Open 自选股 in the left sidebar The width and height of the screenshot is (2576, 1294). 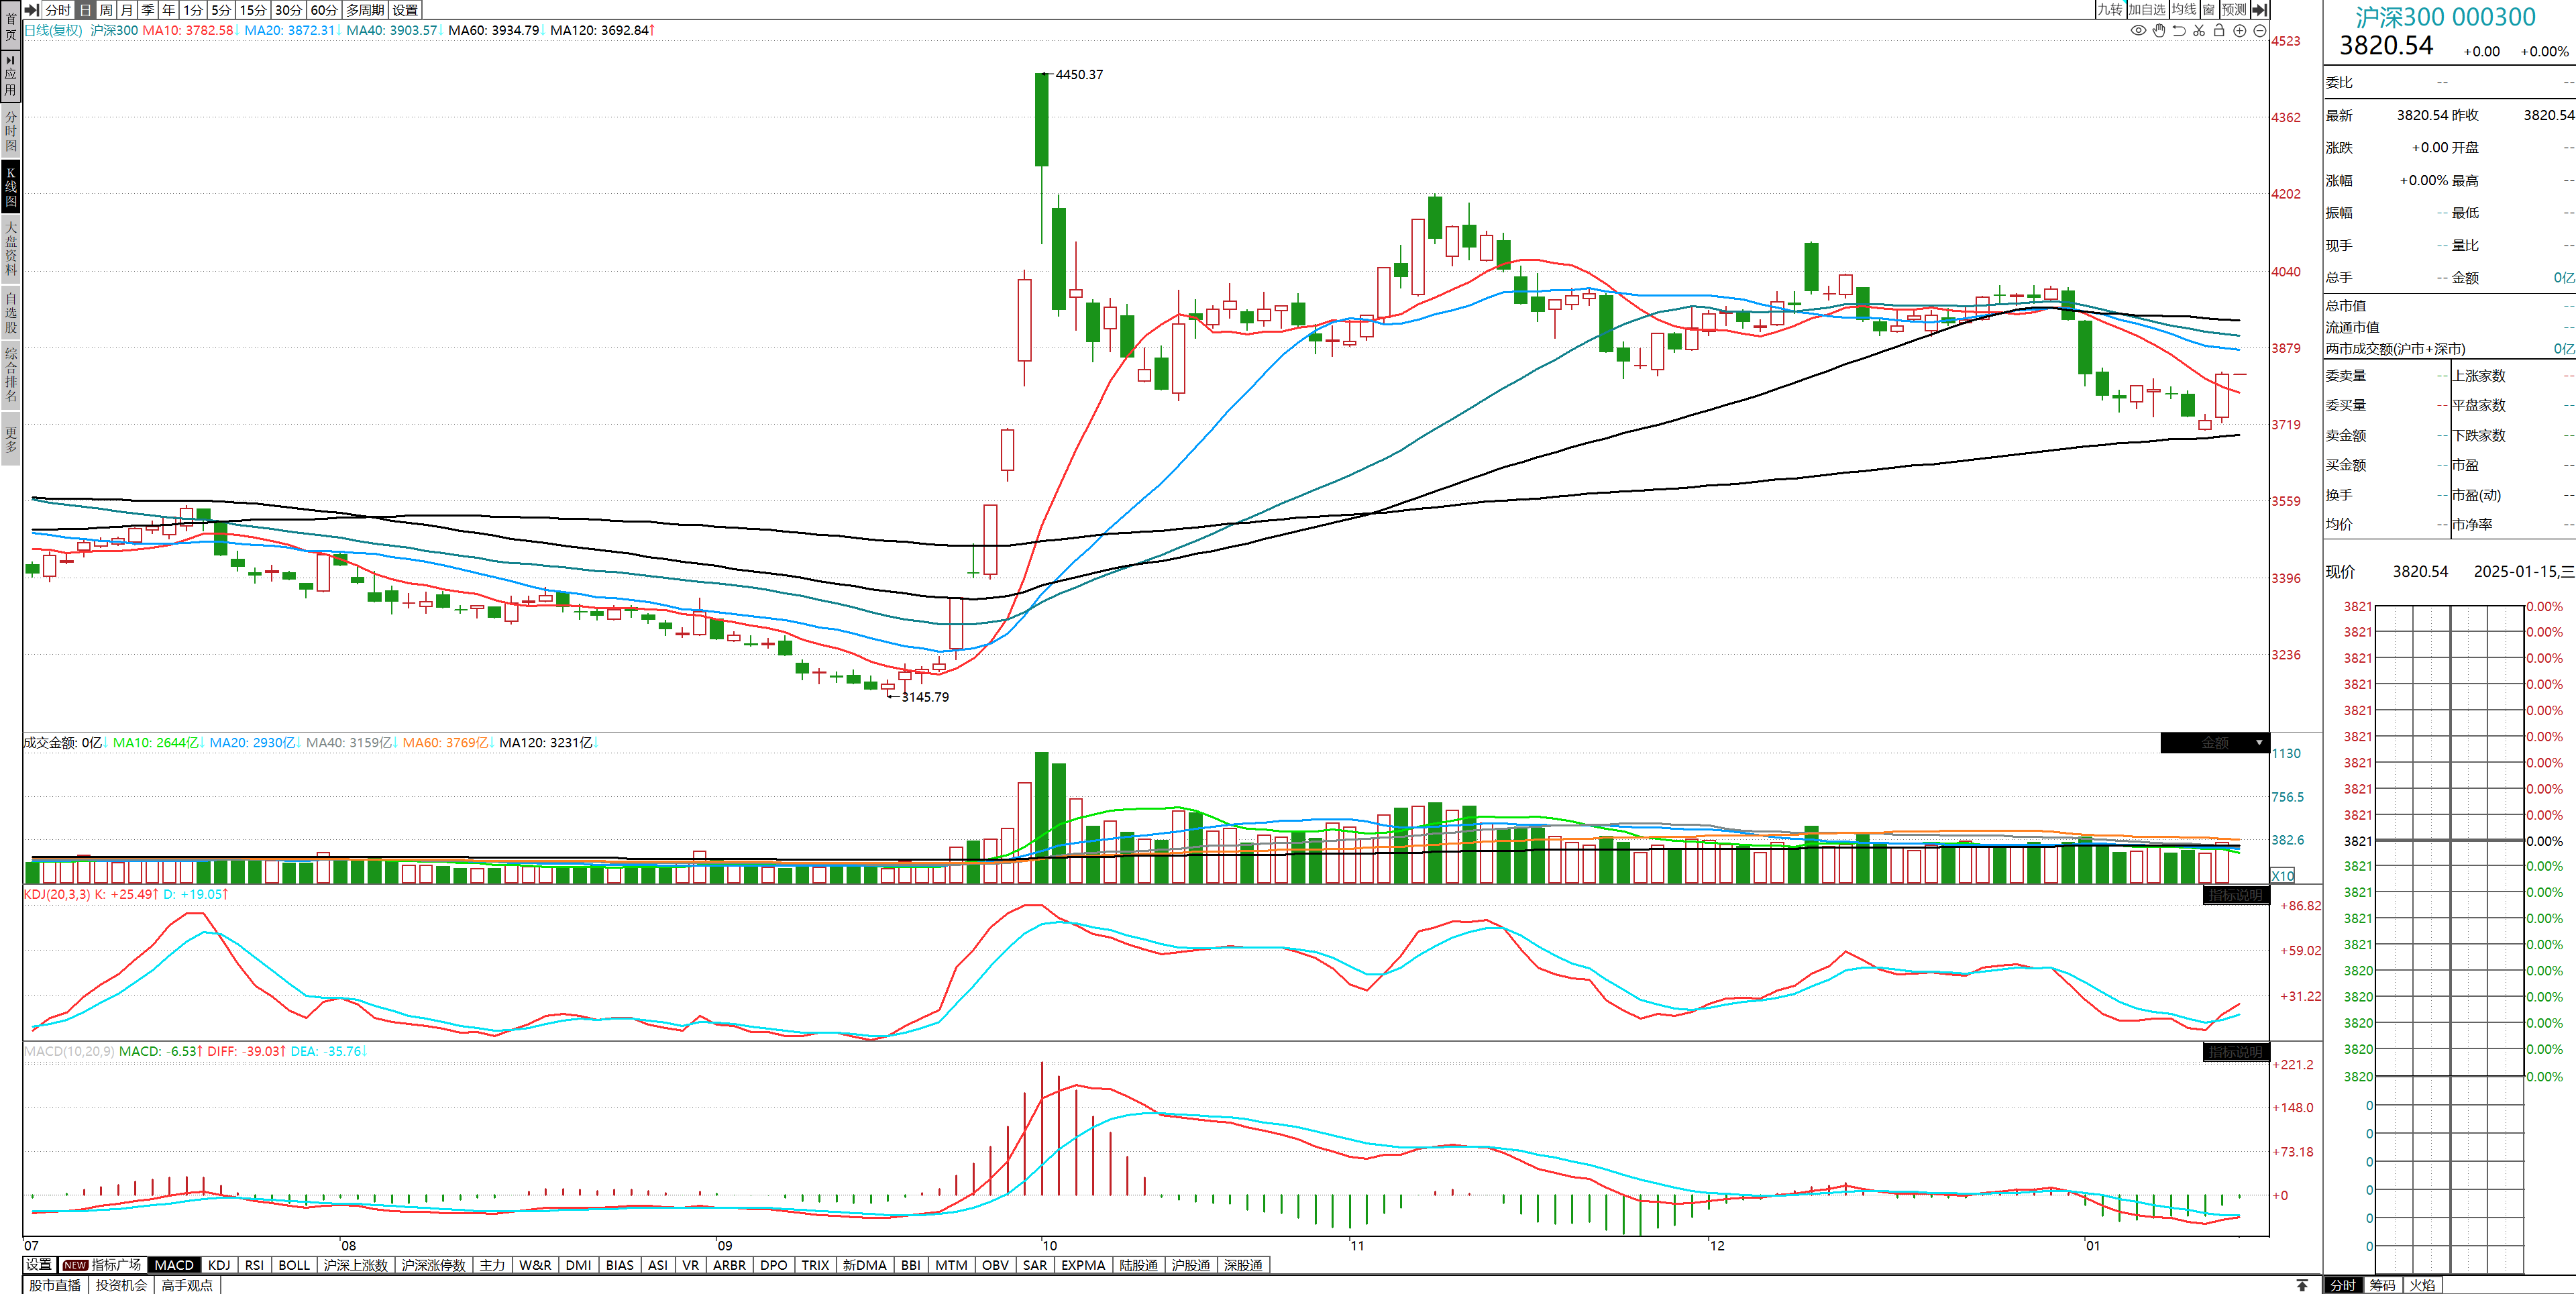click(11, 312)
